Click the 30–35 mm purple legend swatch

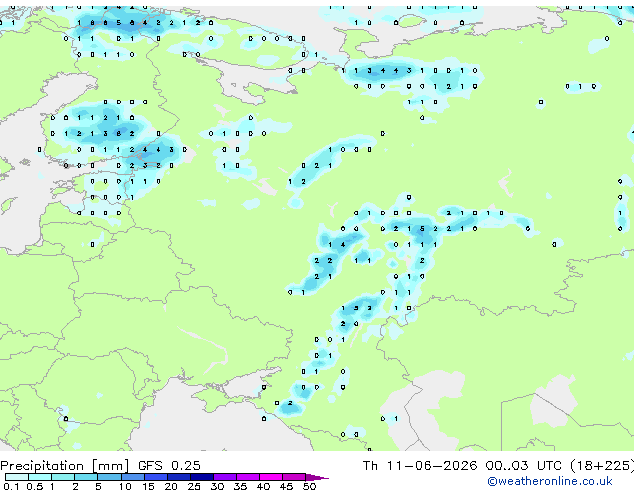pos(225,477)
